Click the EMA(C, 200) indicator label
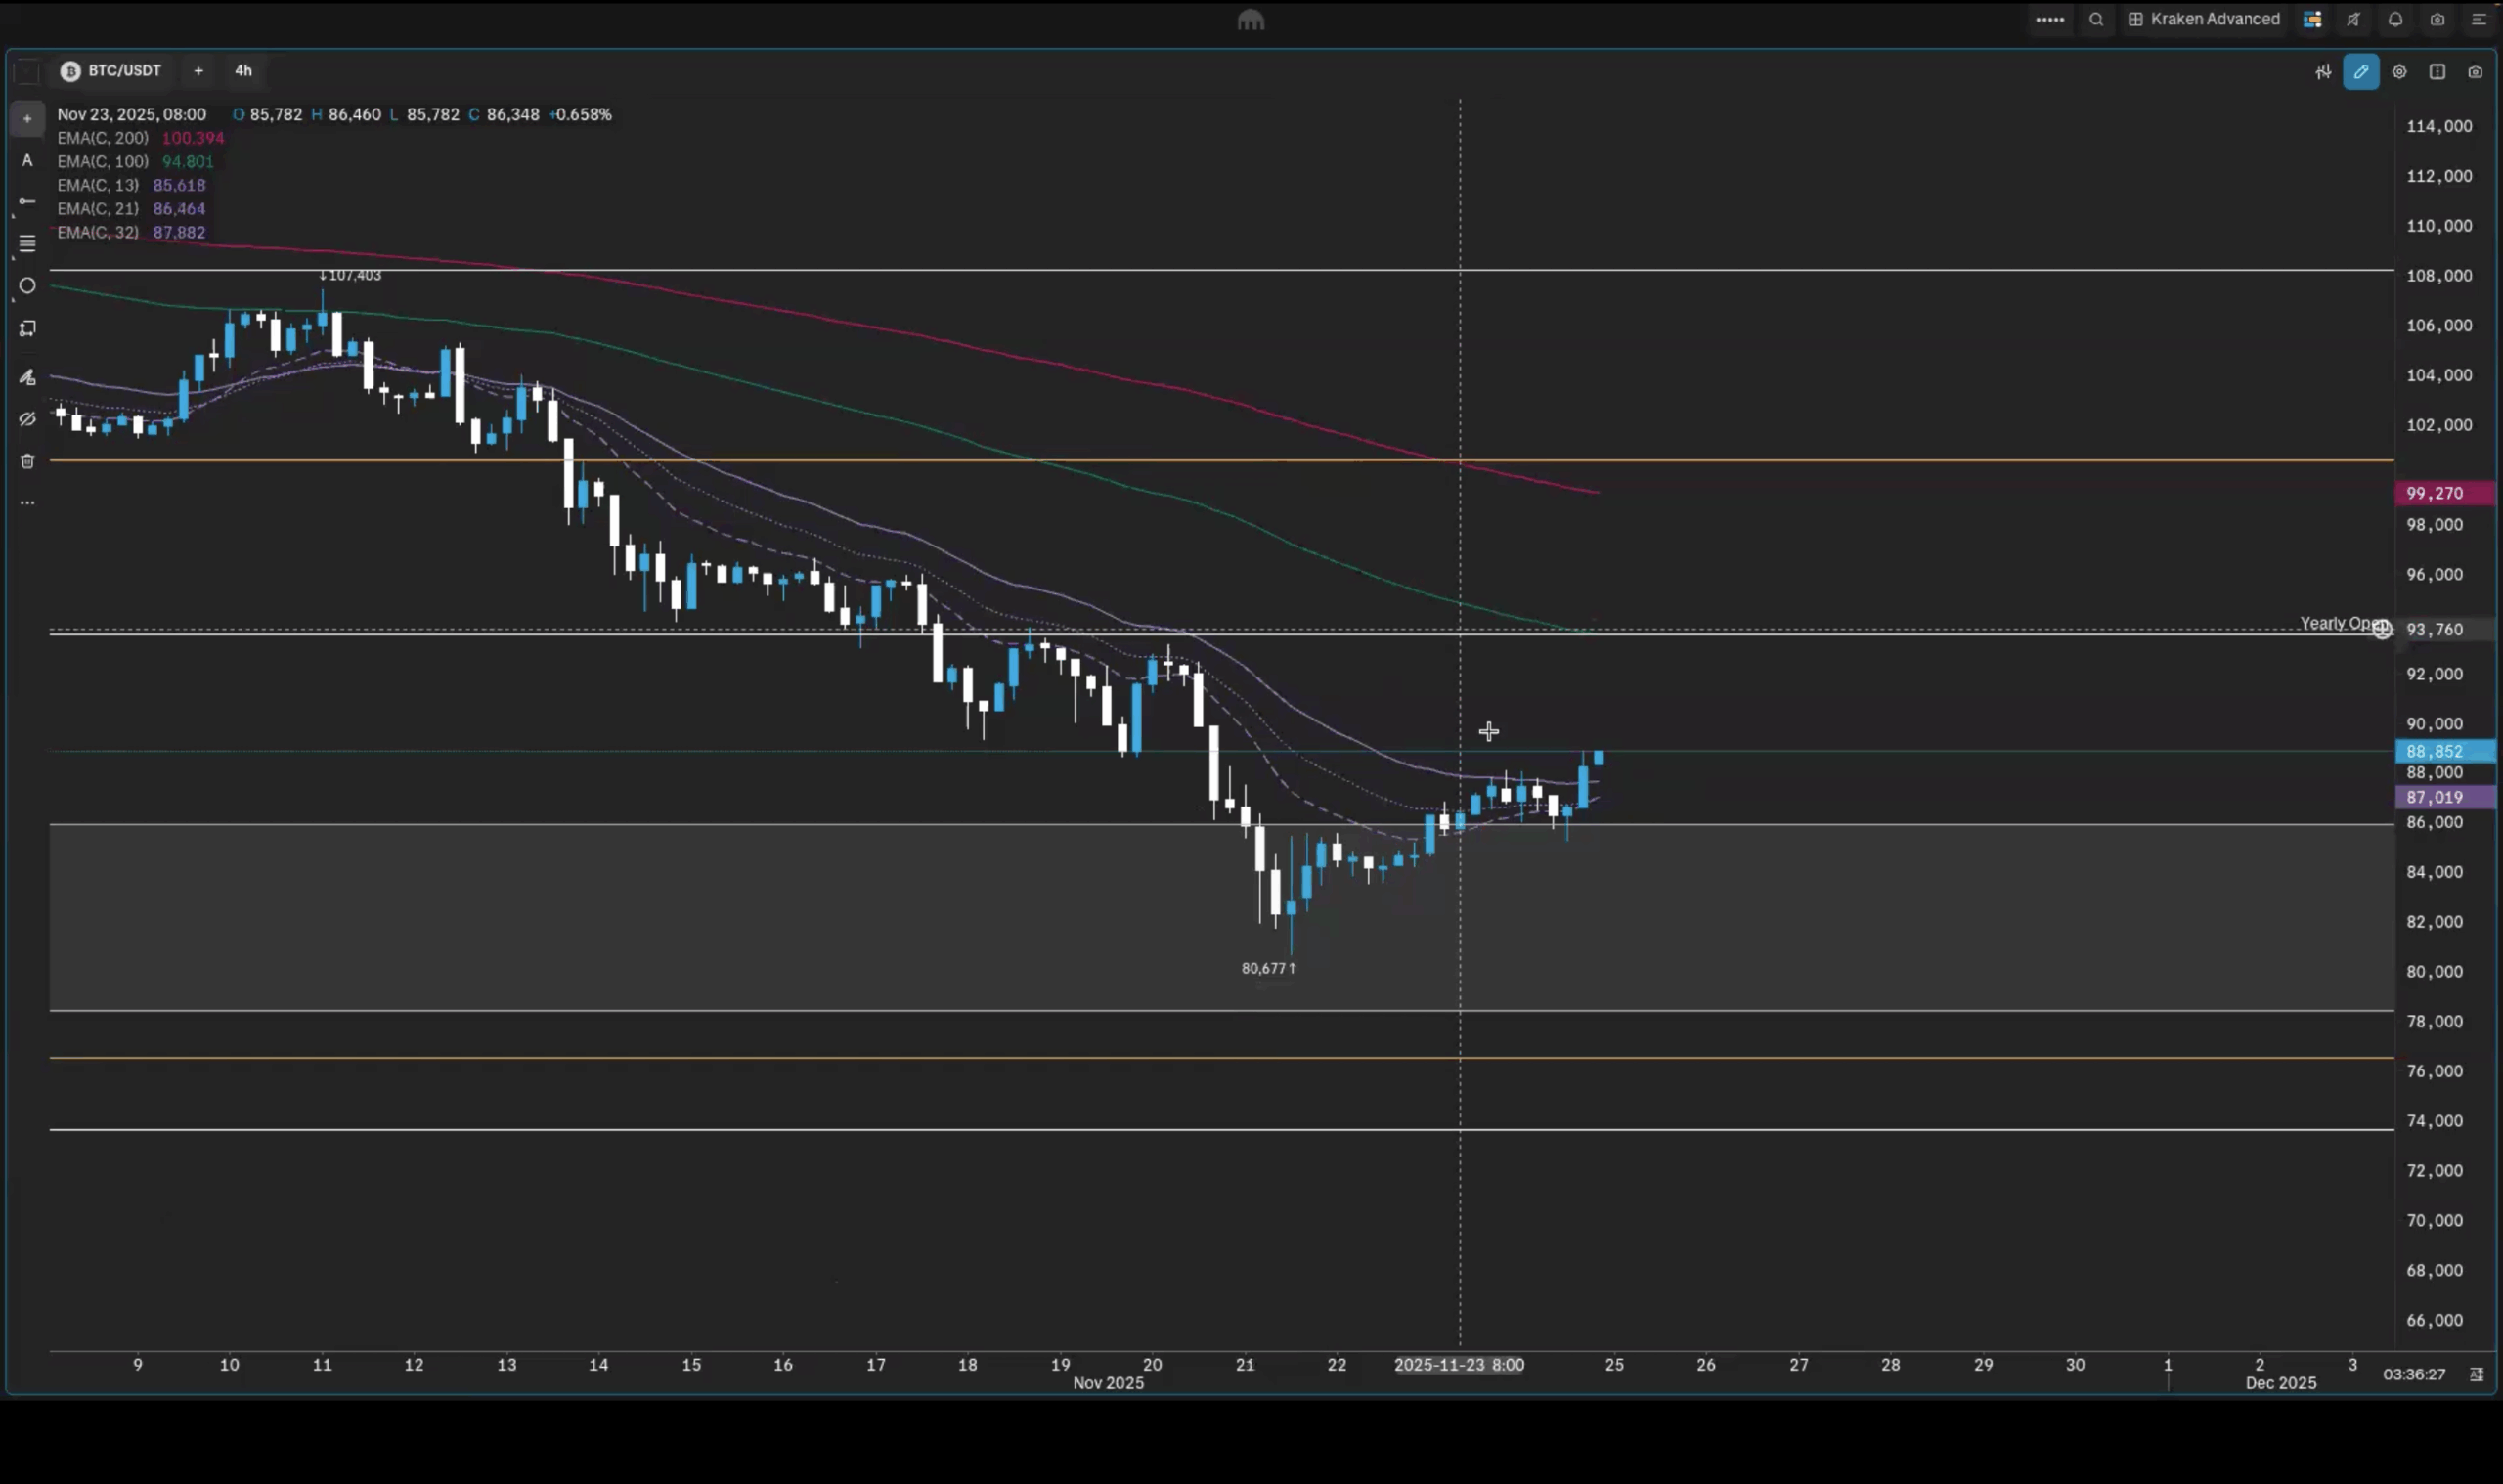The image size is (2503, 1484). [x=102, y=138]
